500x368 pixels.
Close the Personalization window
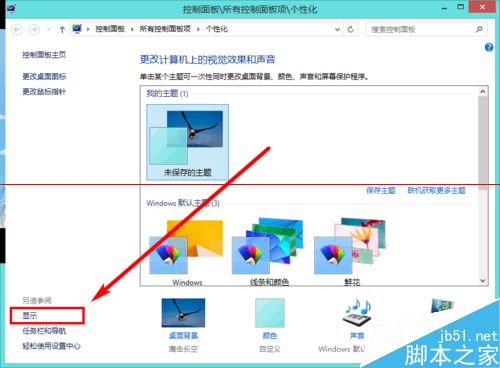click(482, 7)
